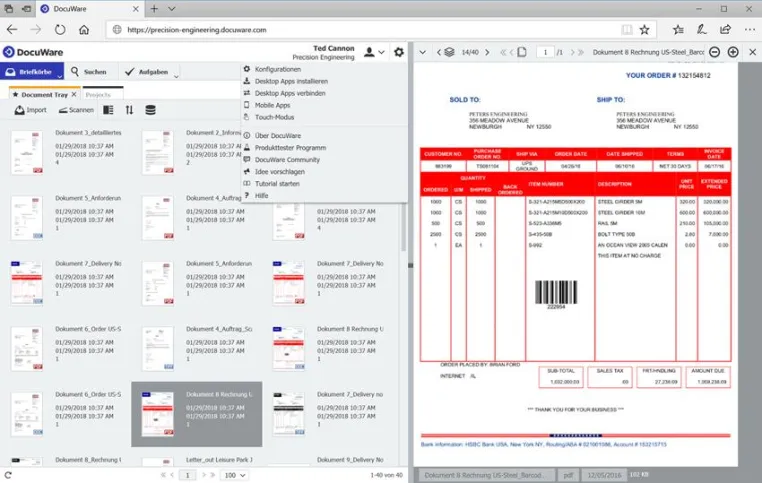Bookmark this page with the star icon
Viewport: 762px width, 483px height.
click(x=644, y=30)
